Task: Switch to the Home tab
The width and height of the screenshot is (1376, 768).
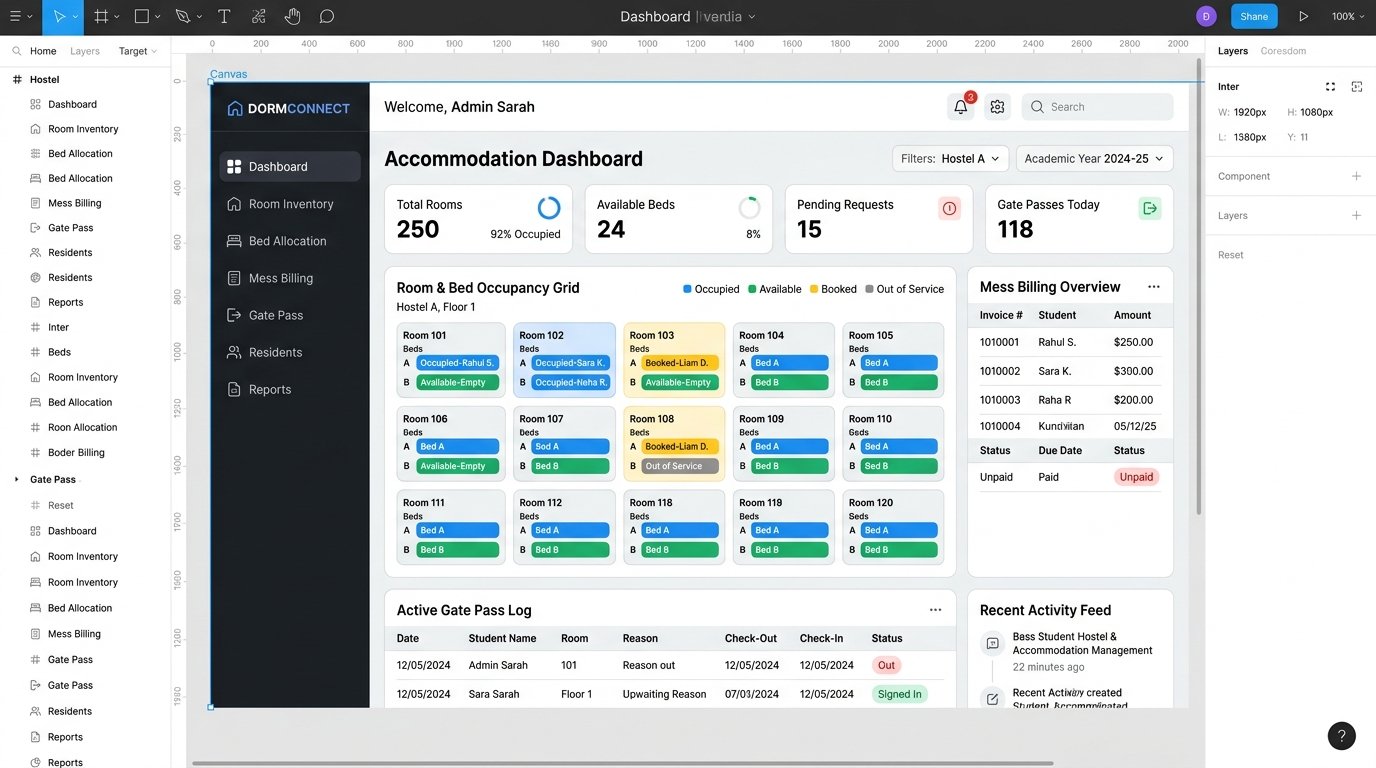Action: 43,51
